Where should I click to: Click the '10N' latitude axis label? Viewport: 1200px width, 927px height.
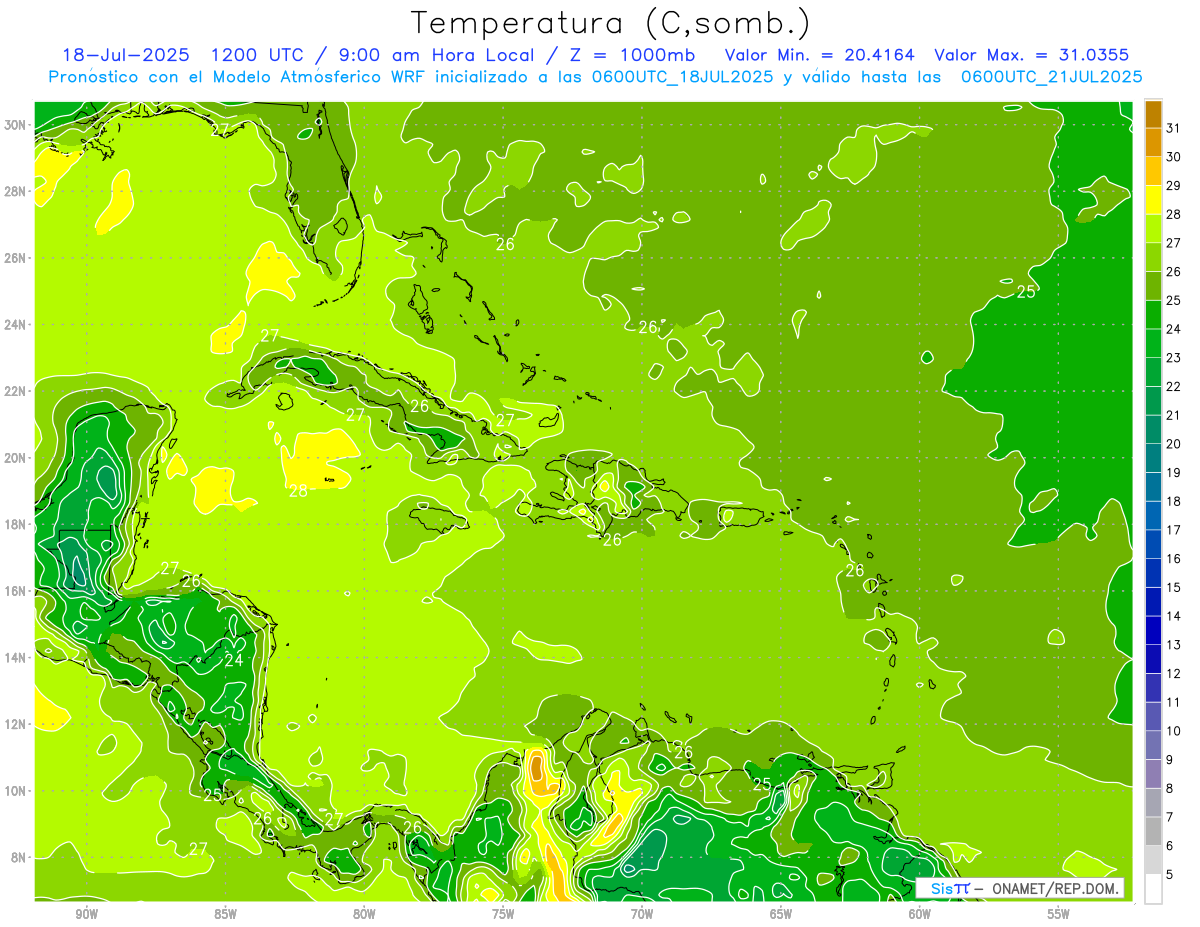[16, 791]
